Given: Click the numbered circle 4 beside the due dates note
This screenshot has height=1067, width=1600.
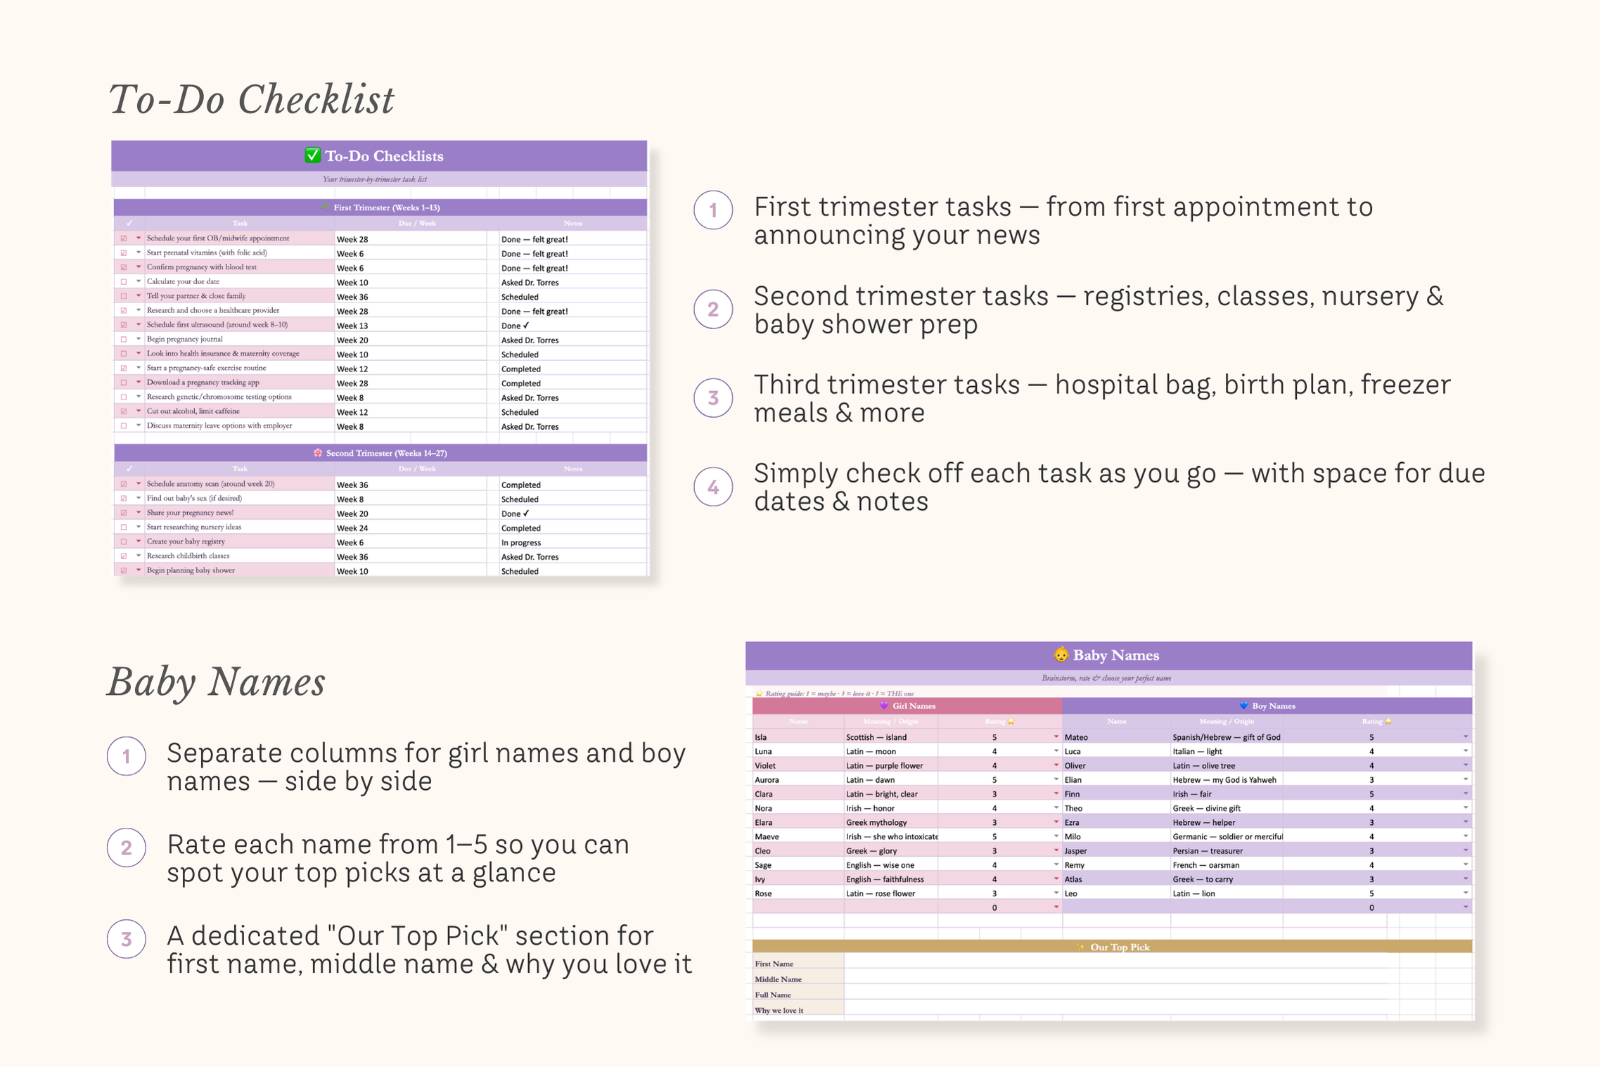Looking at the screenshot, I should [712, 487].
